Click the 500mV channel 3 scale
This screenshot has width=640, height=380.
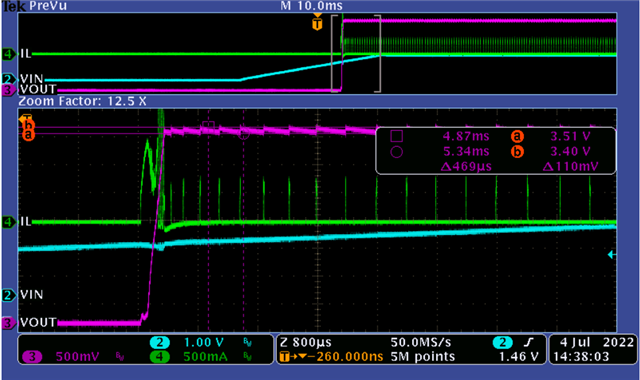(x=77, y=357)
